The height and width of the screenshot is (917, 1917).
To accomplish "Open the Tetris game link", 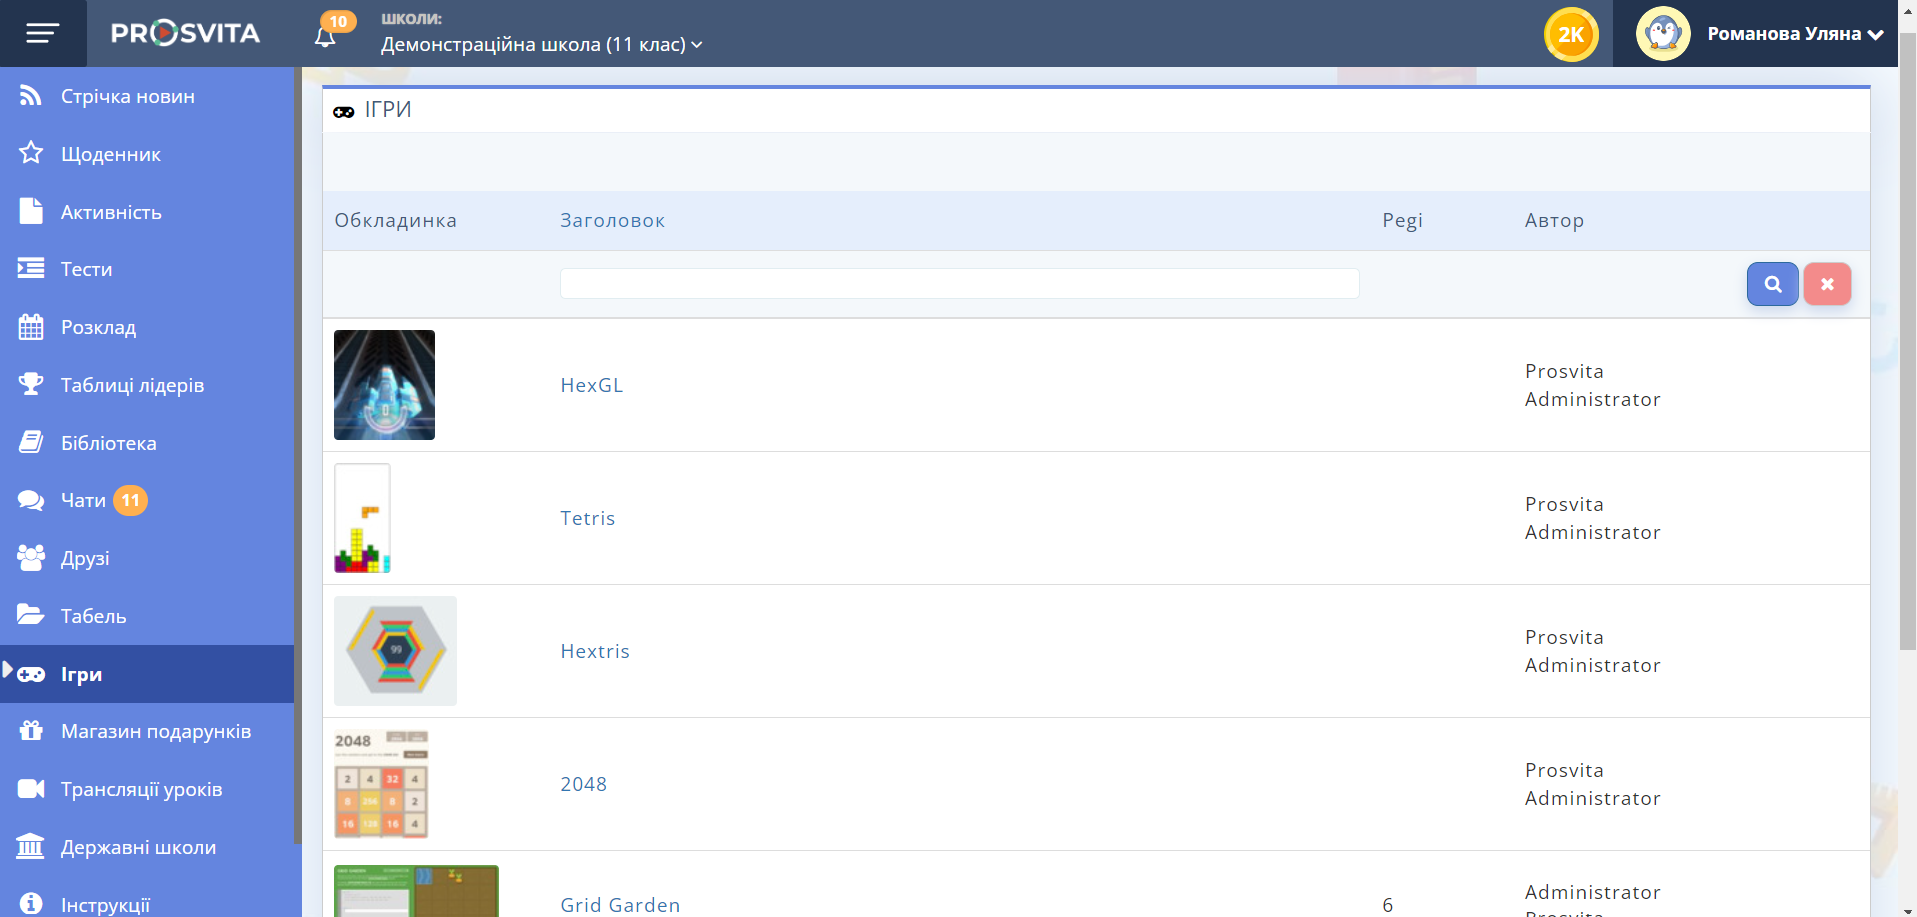I will coord(587,518).
